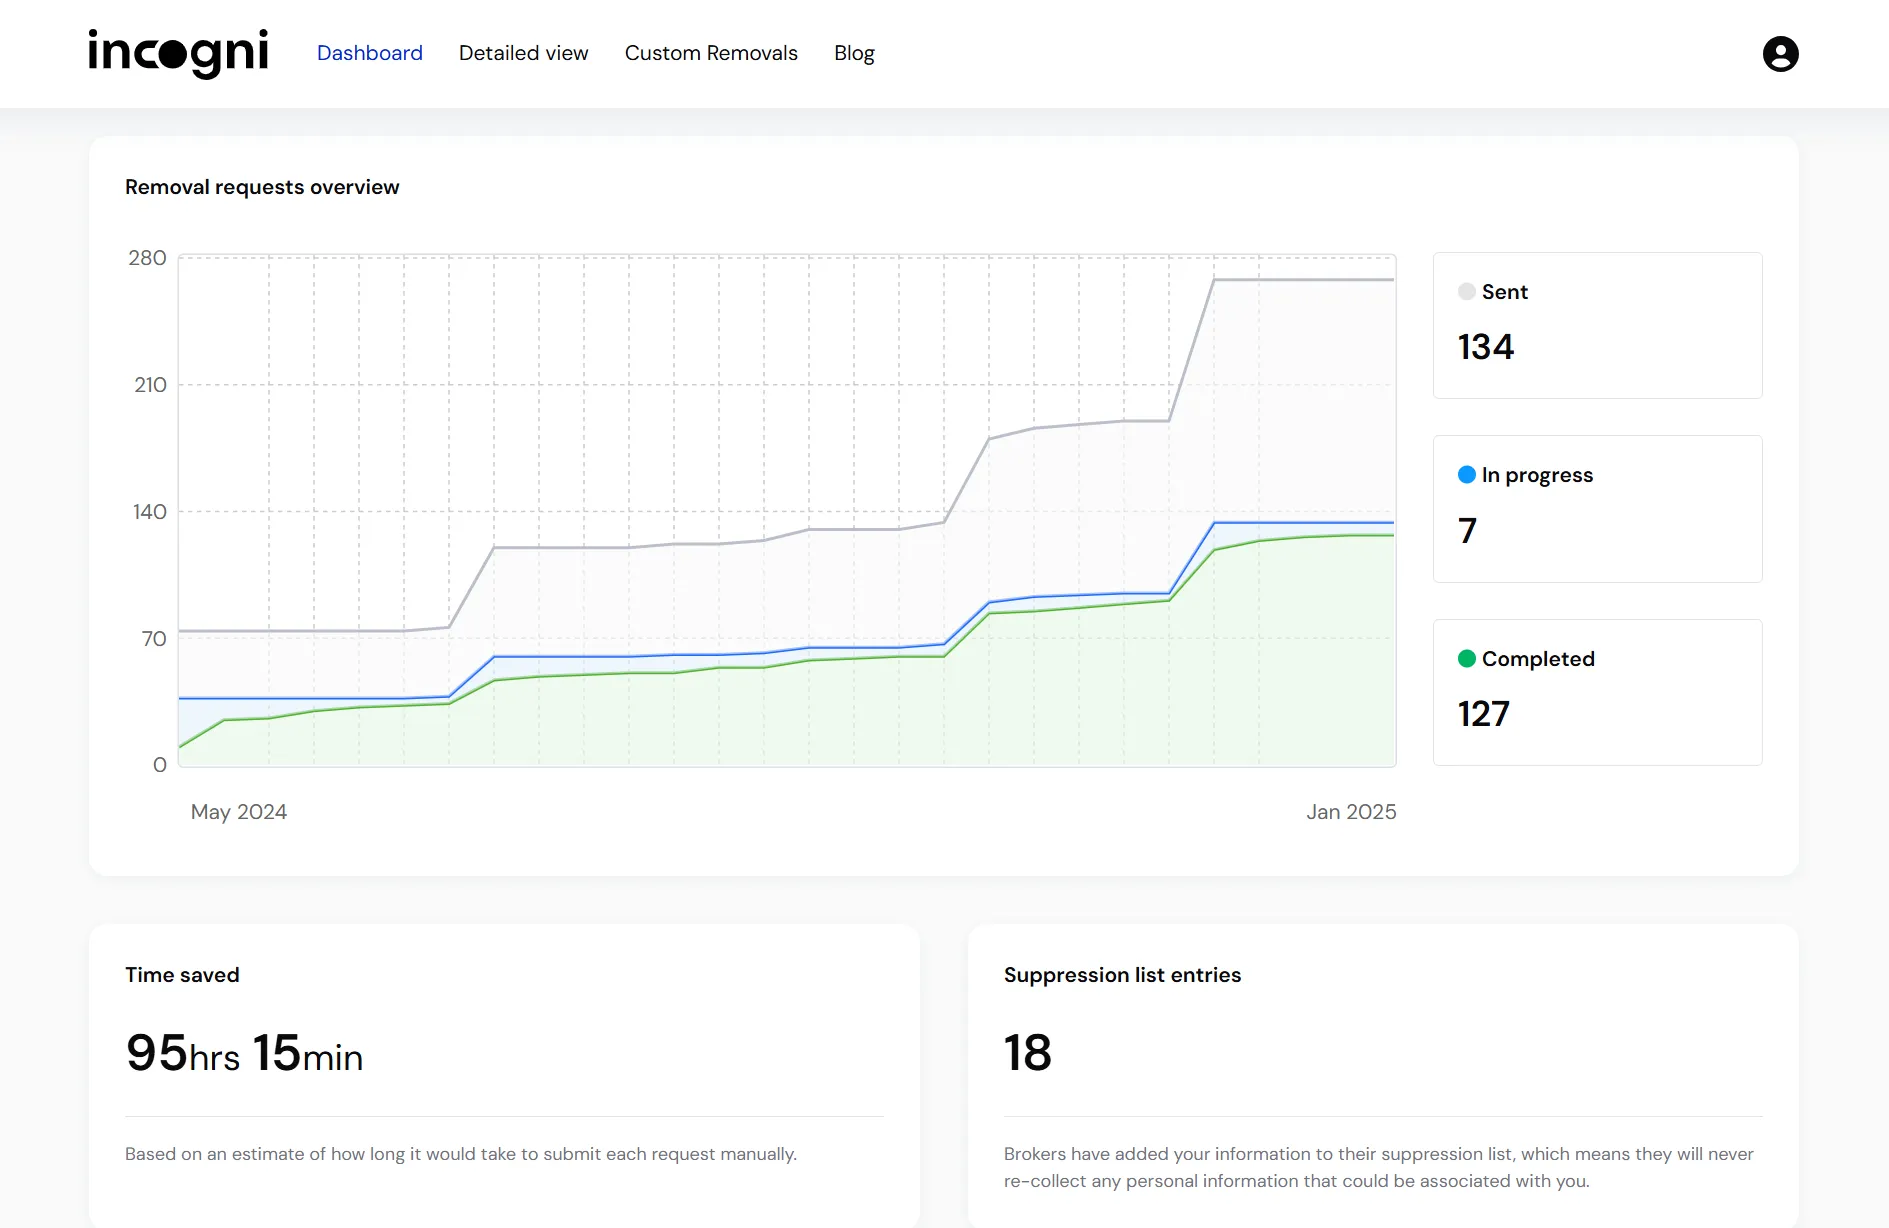This screenshot has width=1889, height=1228.
Task: Open the Custom Removals section
Action: [x=711, y=53]
